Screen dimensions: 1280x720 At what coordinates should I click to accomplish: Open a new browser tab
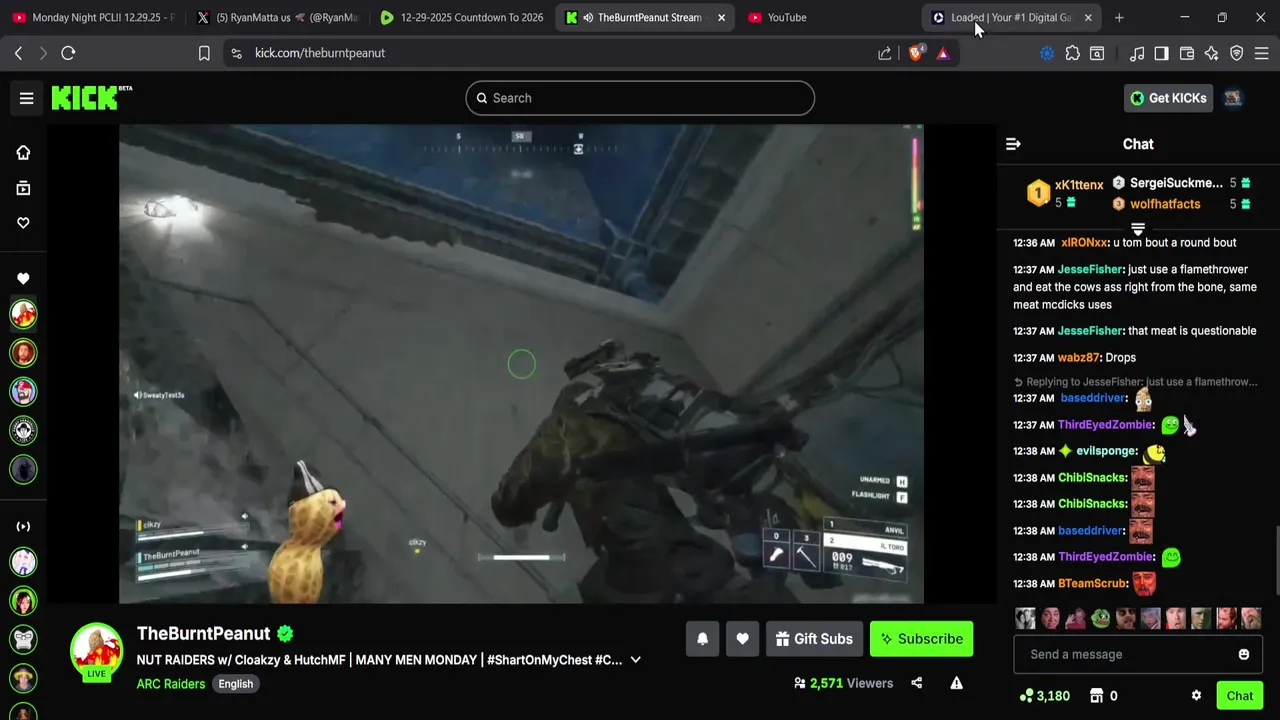point(1119,17)
